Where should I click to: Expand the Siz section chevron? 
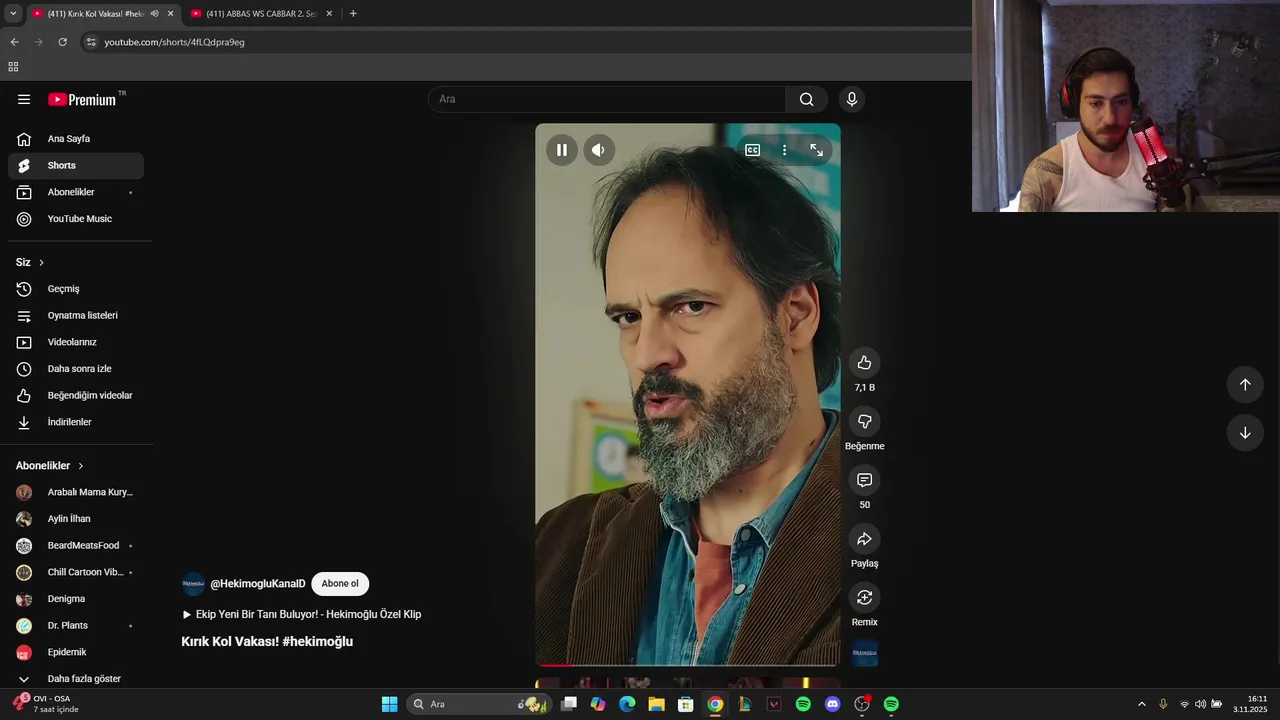(42, 262)
